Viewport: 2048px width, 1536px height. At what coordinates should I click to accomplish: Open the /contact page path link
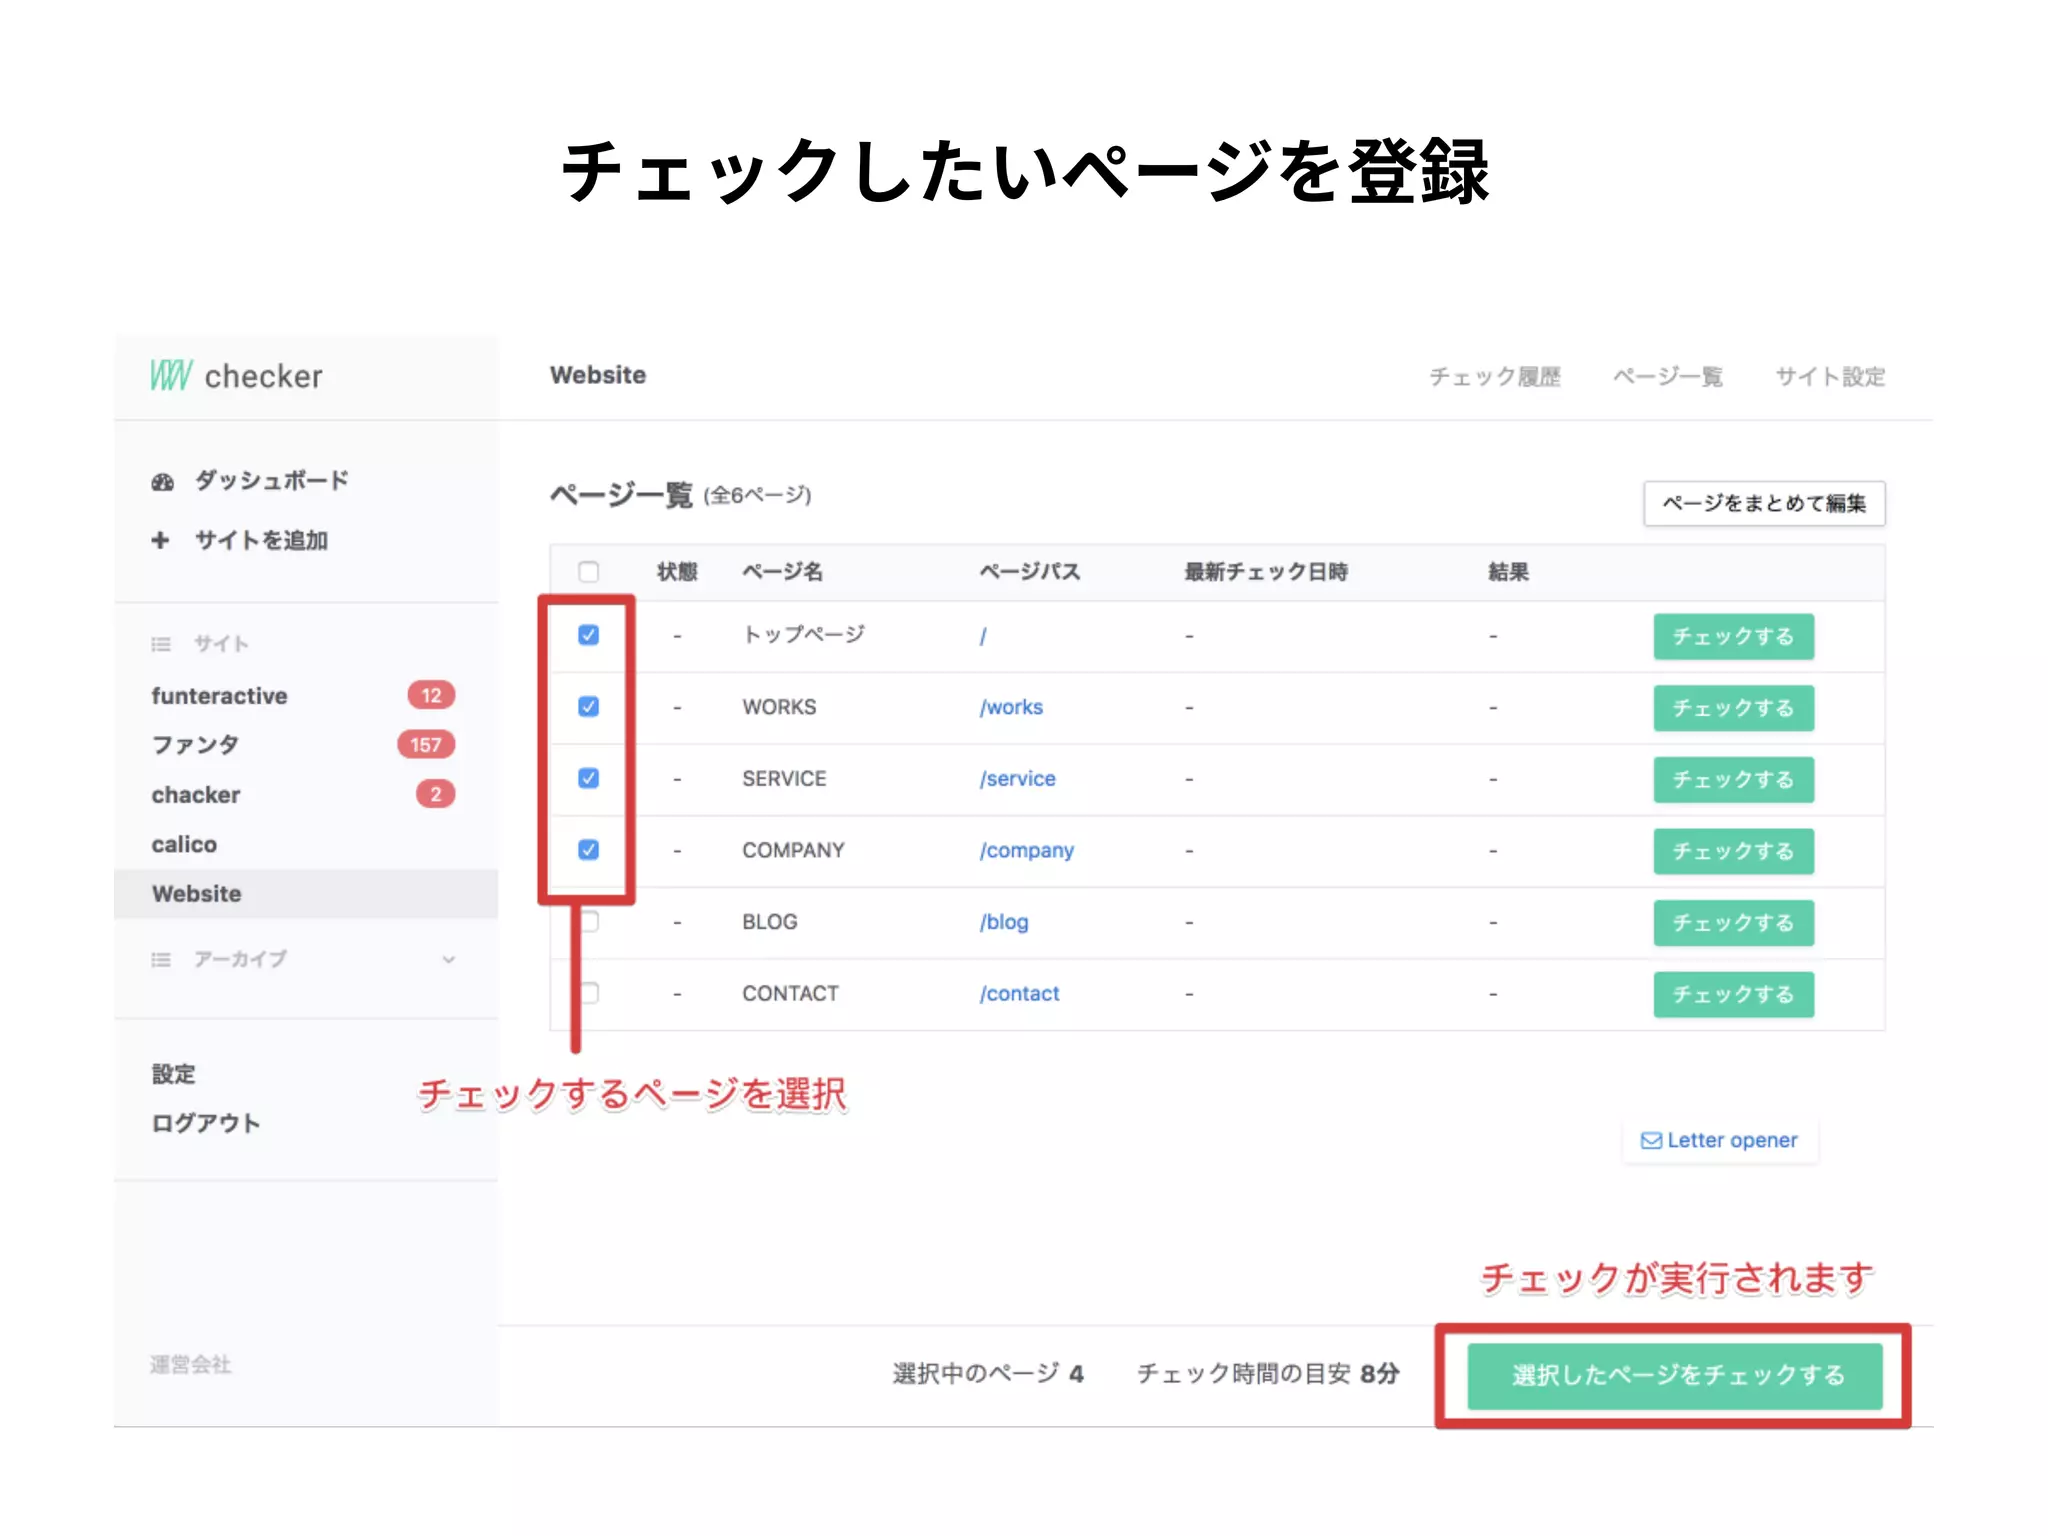[1019, 994]
